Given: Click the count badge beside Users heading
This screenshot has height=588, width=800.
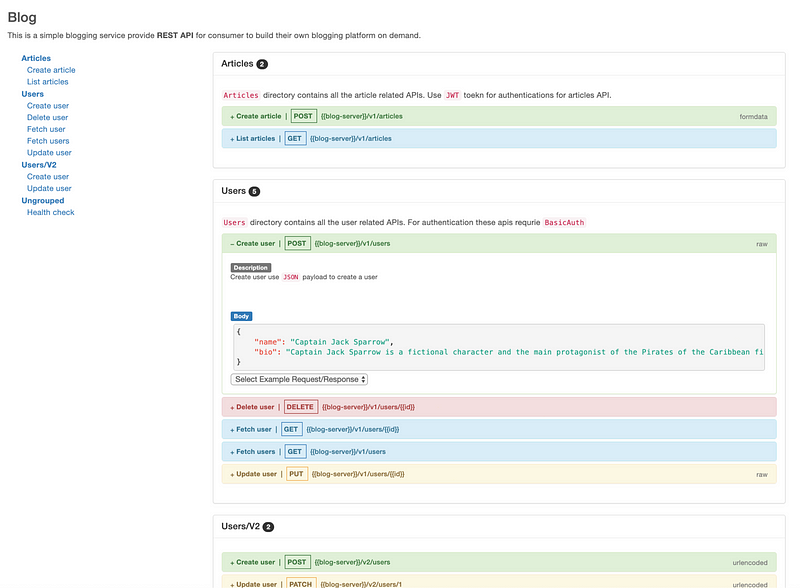Looking at the screenshot, I should [x=254, y=190].
